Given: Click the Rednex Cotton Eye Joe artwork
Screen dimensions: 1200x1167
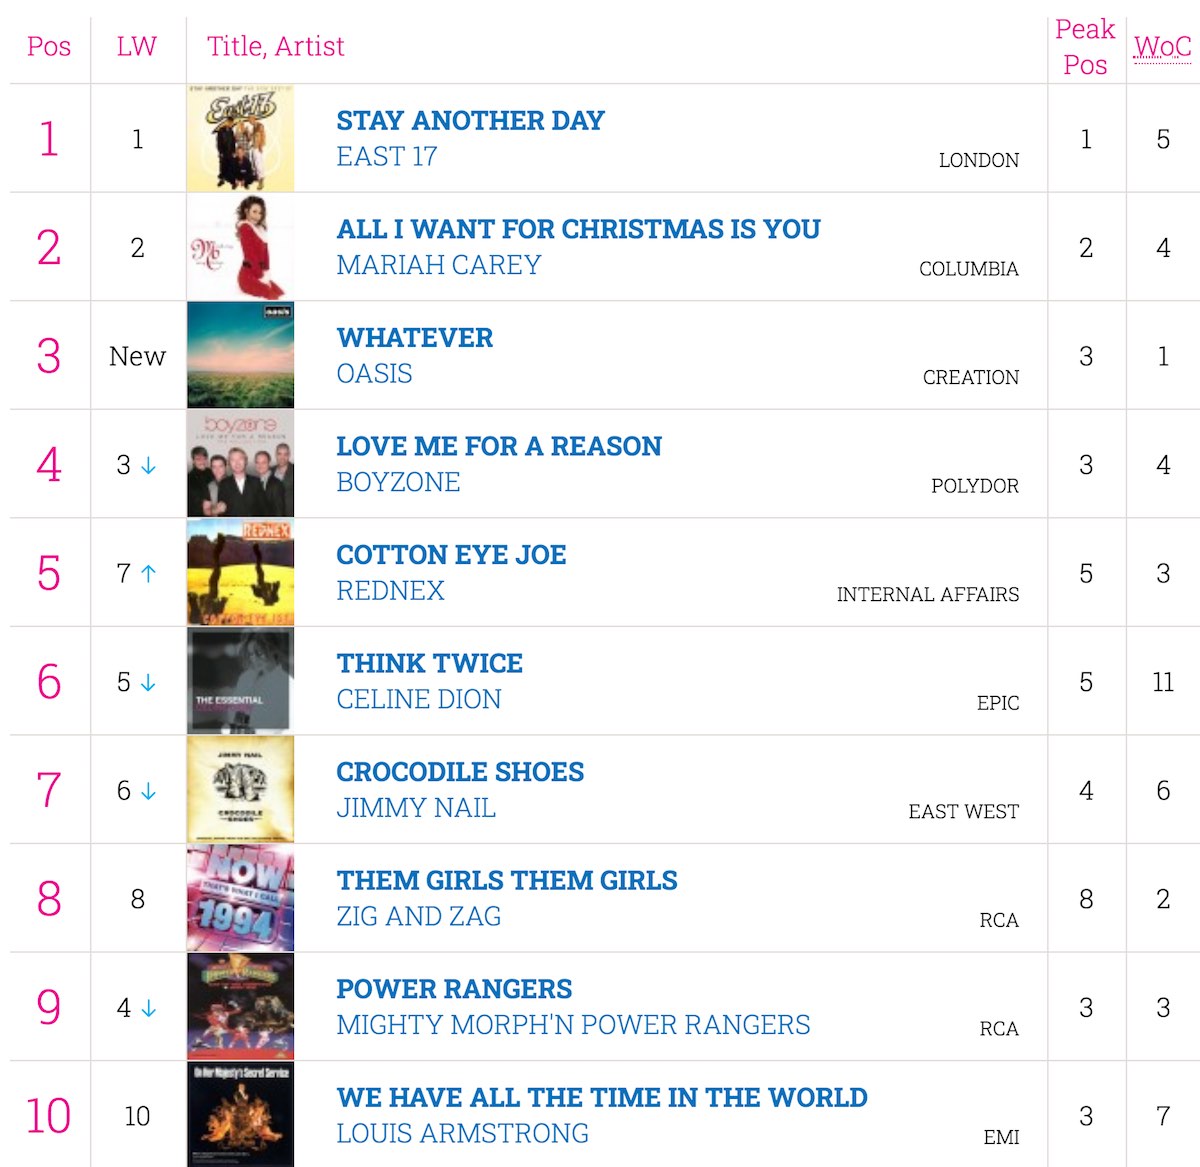Looking at the screenshot, I should point(240,572).
